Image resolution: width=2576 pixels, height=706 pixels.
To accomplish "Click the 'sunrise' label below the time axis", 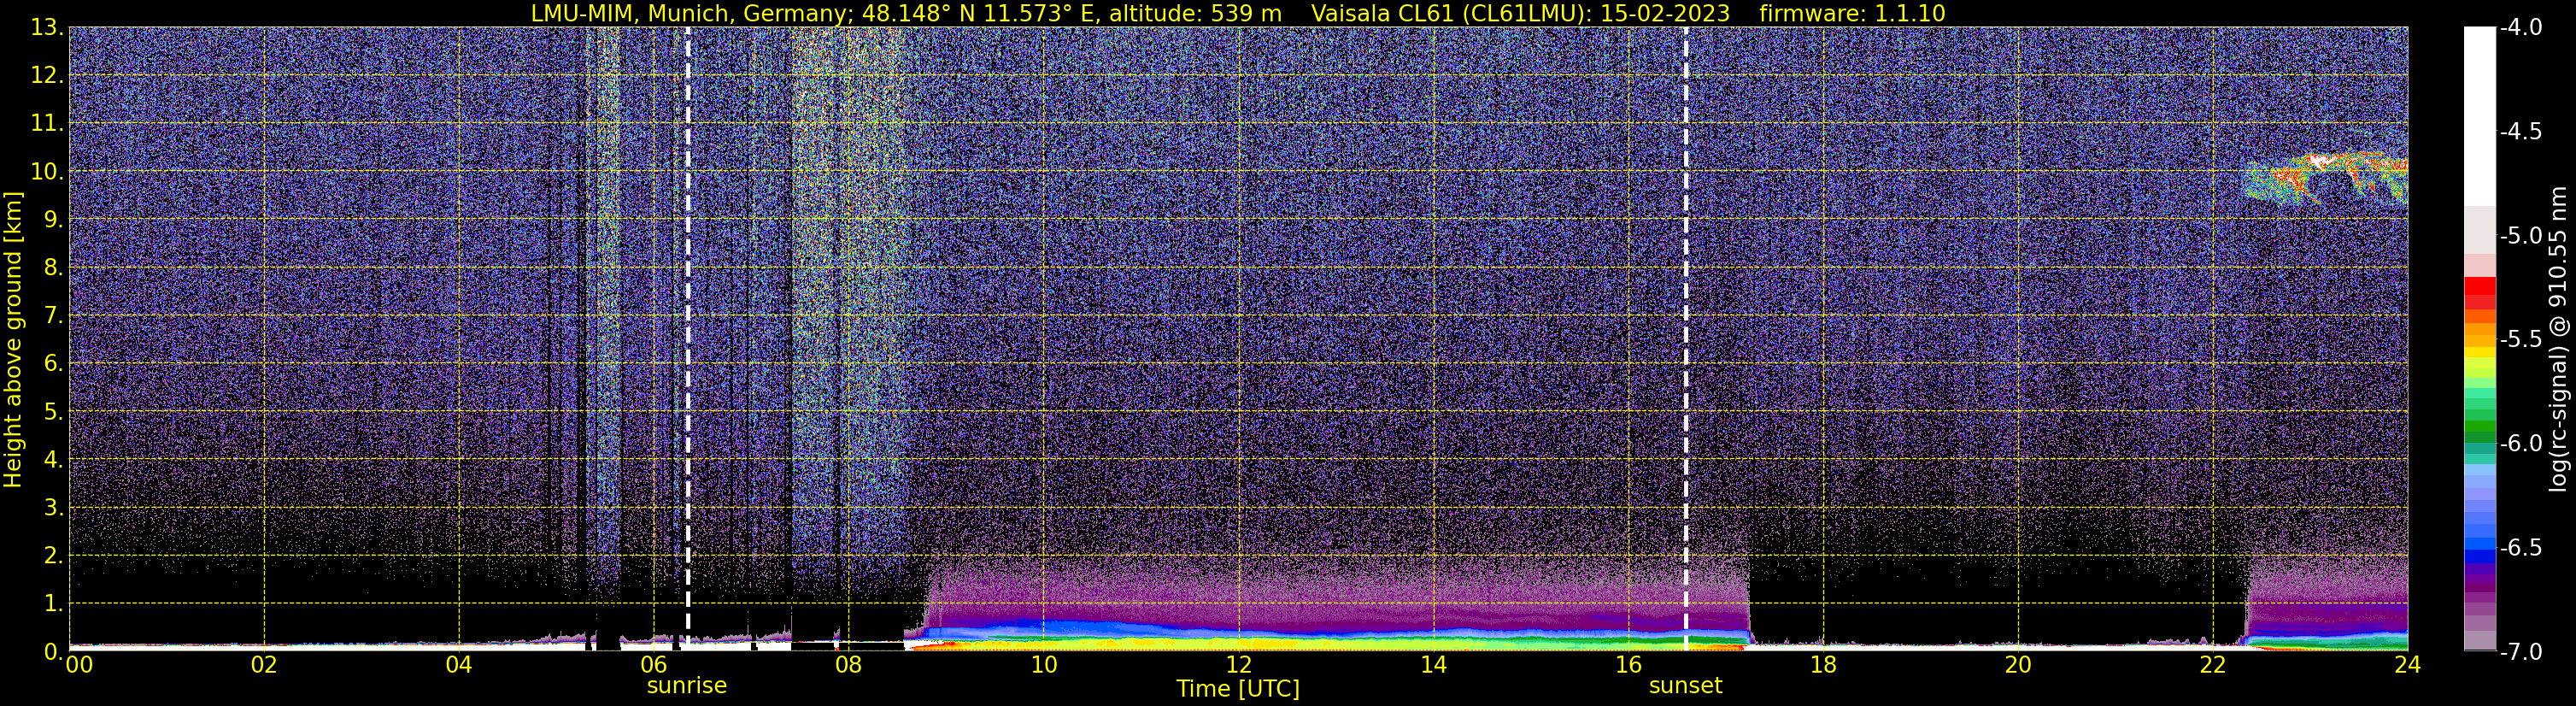I will coord(687,686).
